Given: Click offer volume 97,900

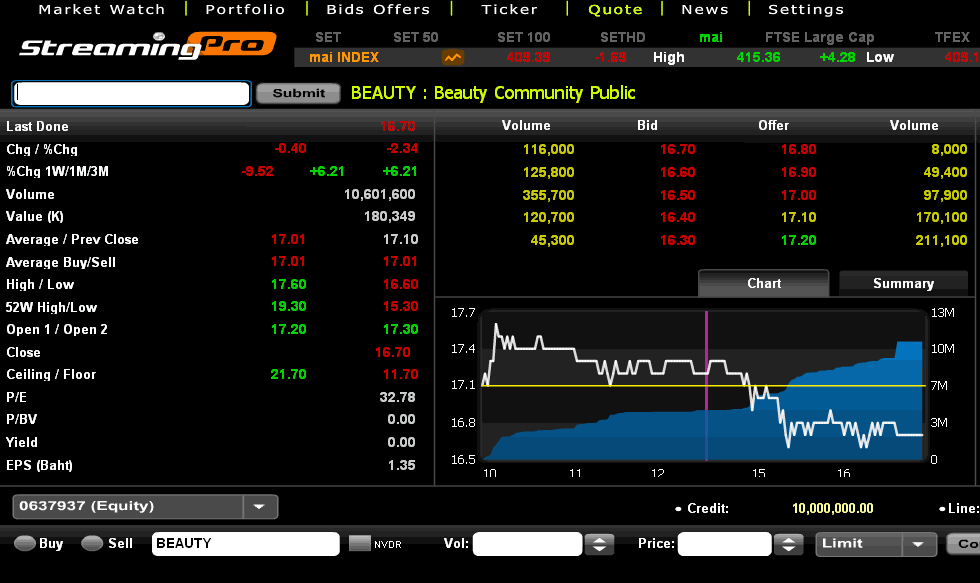Looking at the screenshot, I should pos(945,195).
